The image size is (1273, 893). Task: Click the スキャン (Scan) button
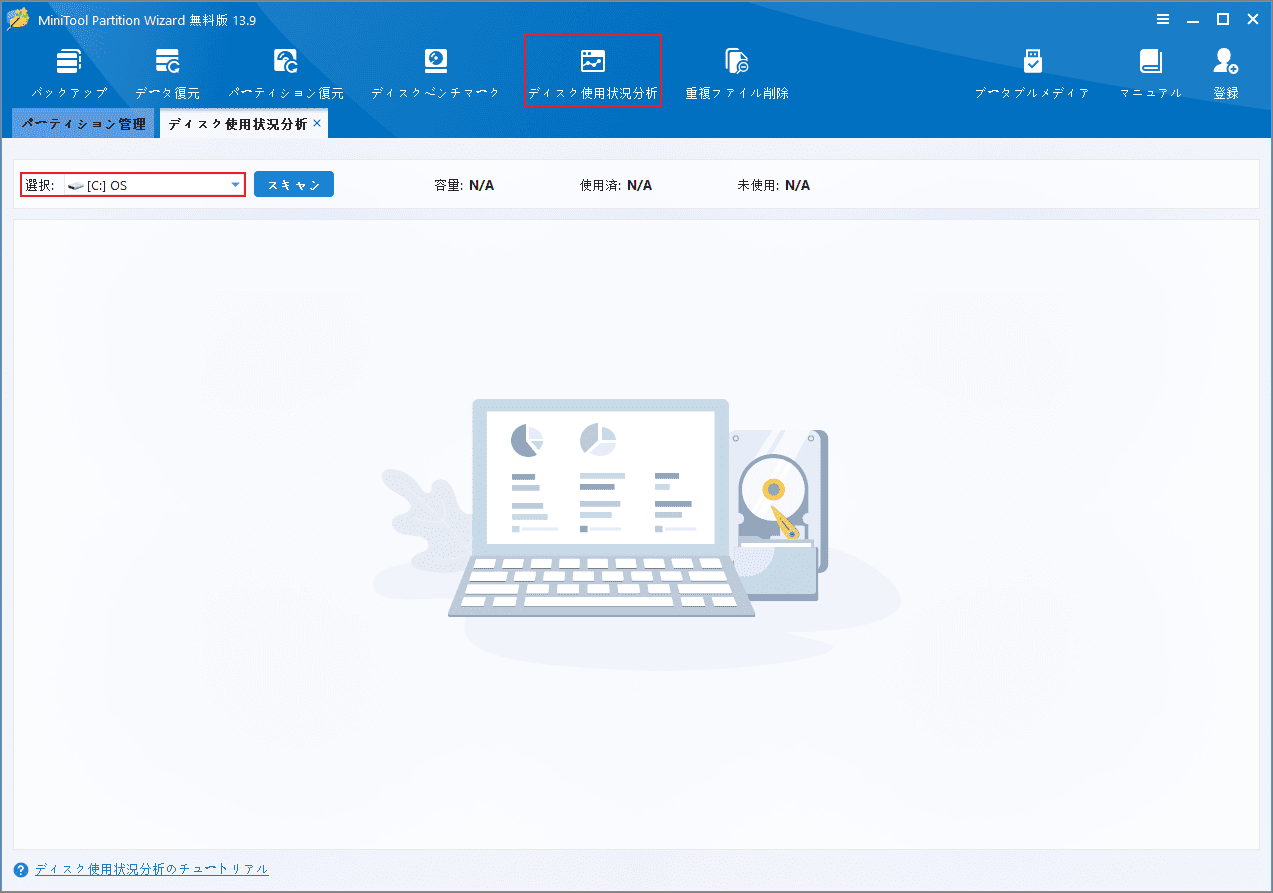(x=294, y=184)
